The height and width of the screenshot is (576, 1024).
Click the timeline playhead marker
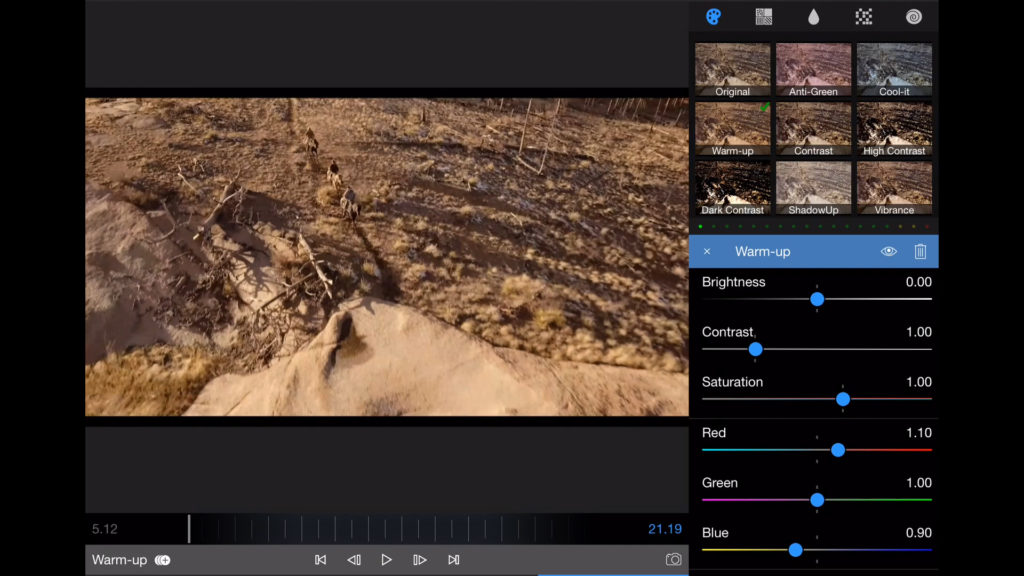pos(189,529)
